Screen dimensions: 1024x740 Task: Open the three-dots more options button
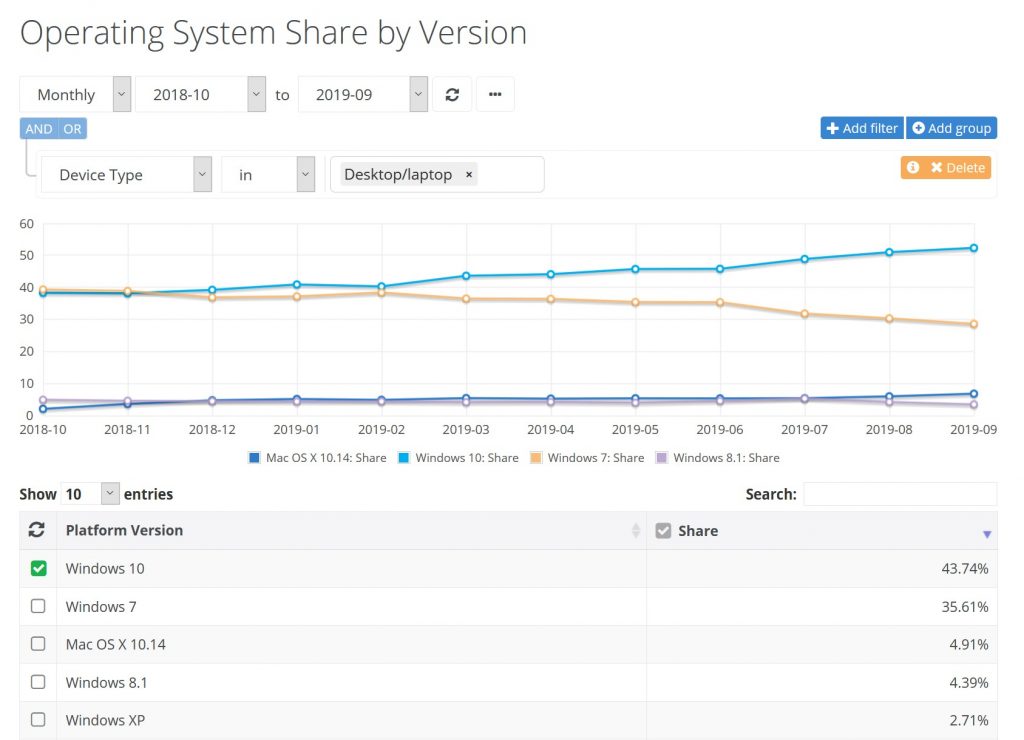[x=495, y=95]
